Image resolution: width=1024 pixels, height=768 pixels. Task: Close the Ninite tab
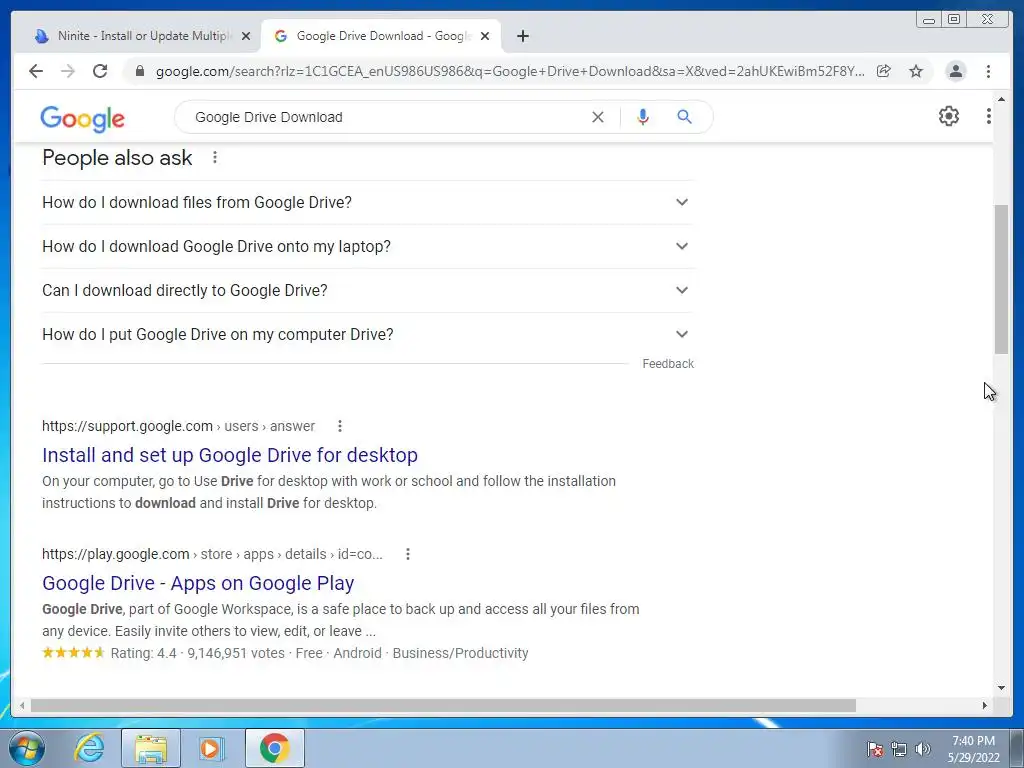click(x=246, y=36)
